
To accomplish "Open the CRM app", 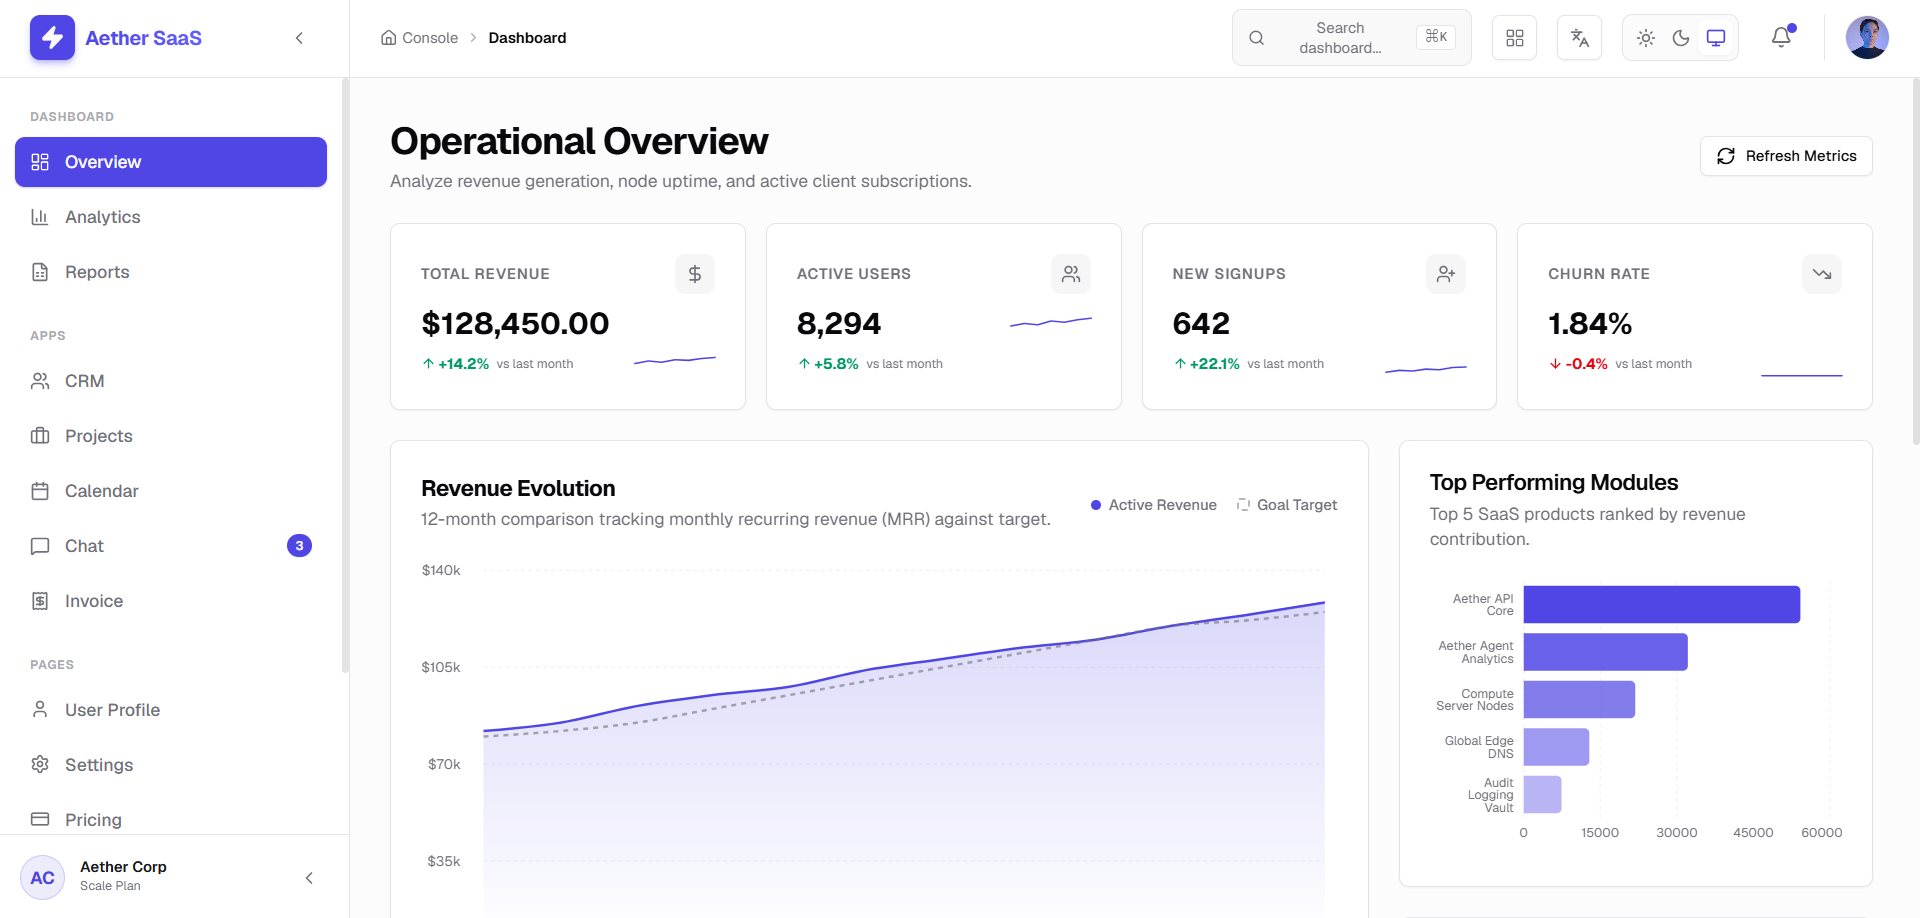I will [171, 381].
